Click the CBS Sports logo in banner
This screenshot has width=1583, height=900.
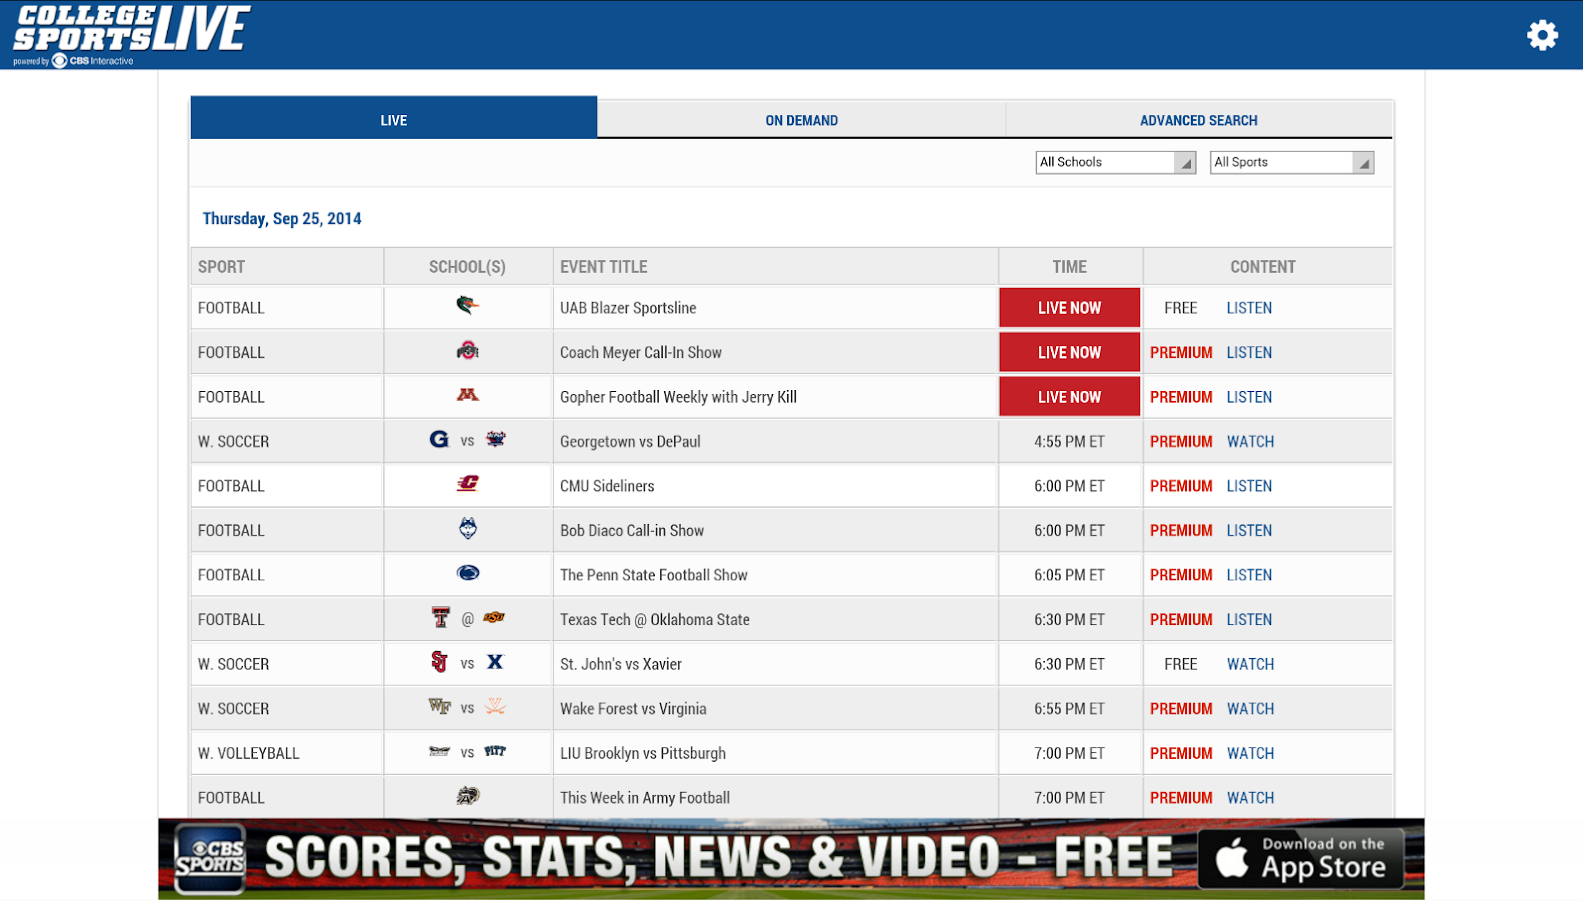[210, 858]
